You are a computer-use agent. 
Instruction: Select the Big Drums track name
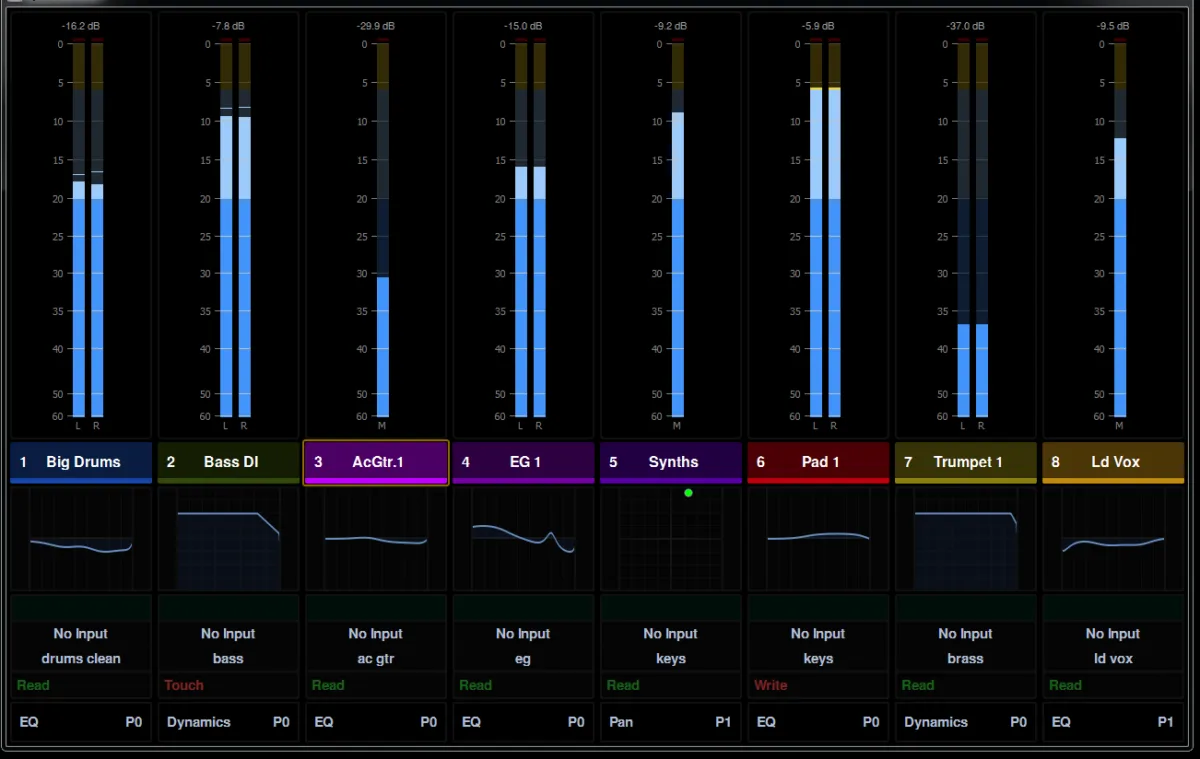pyautogui.click(x=81, y=462)
